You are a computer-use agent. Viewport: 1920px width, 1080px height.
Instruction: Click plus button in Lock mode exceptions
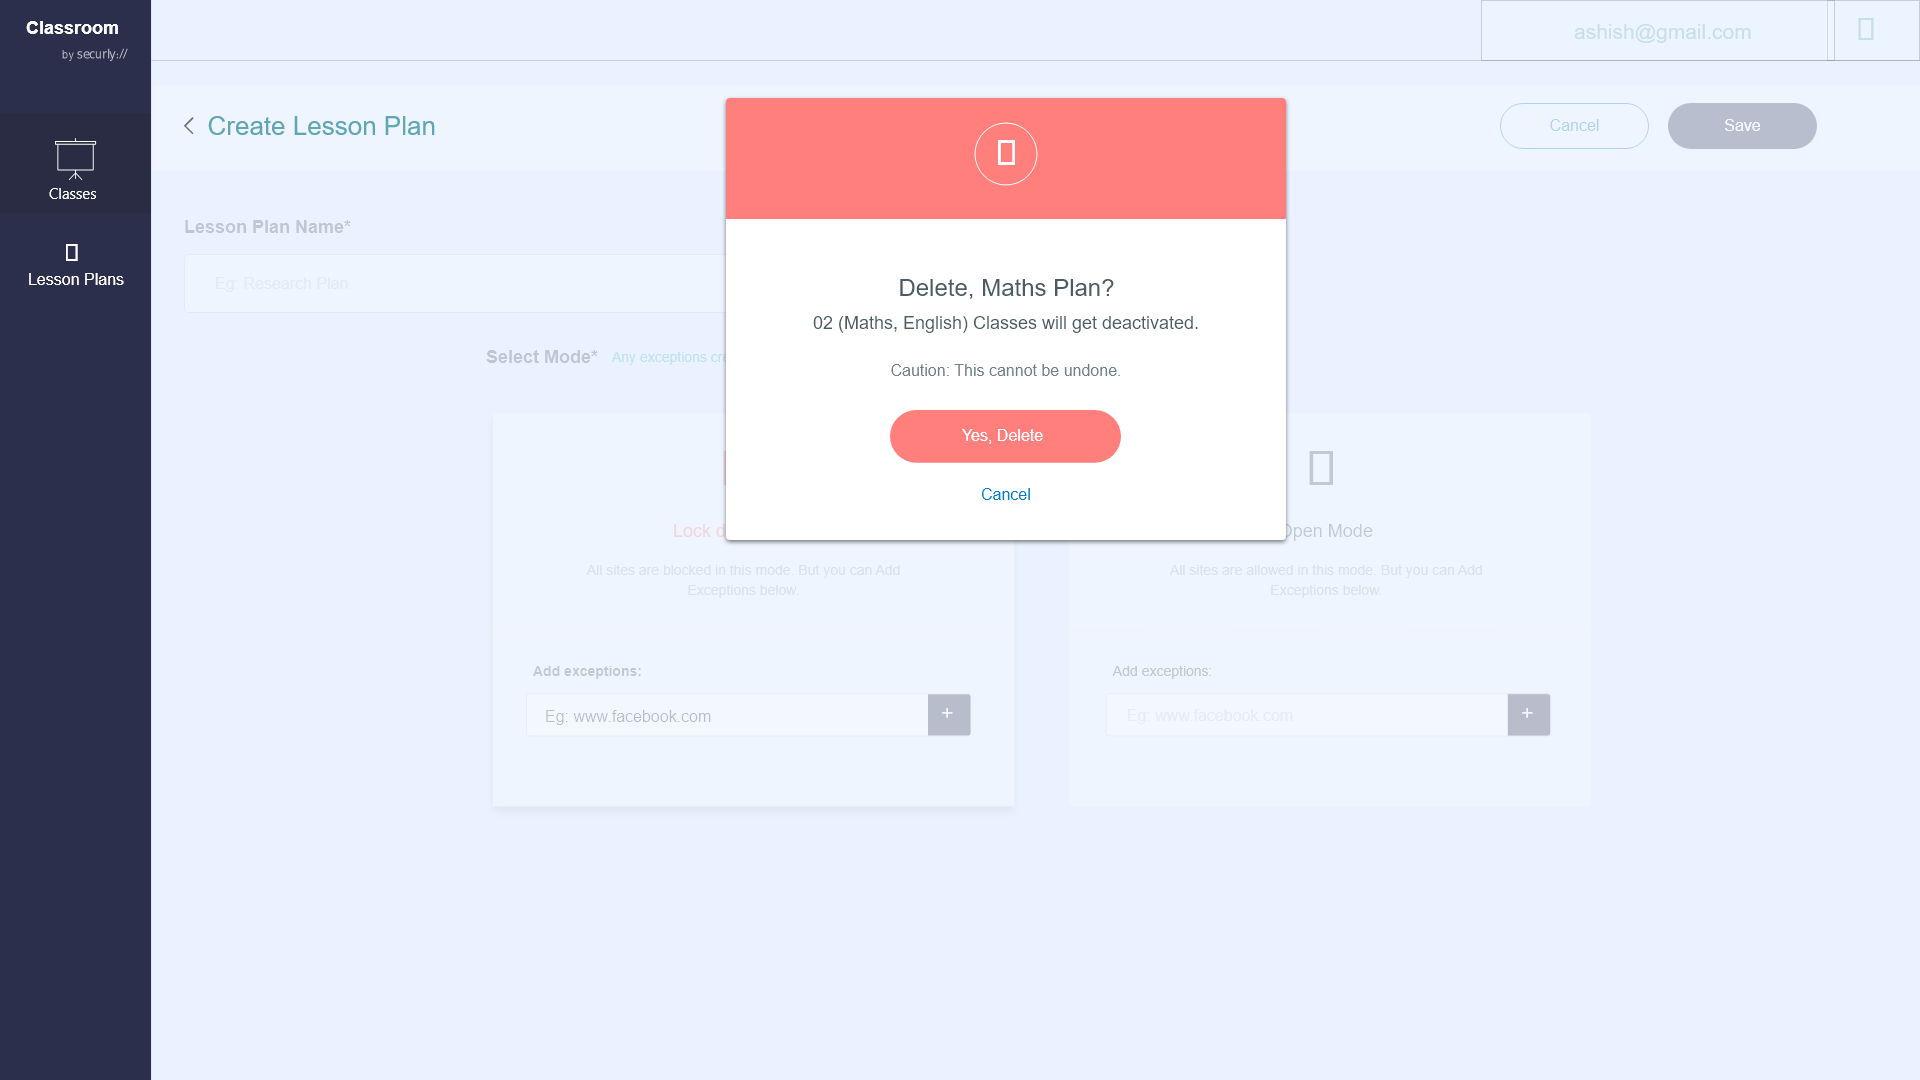coord(948,715)
